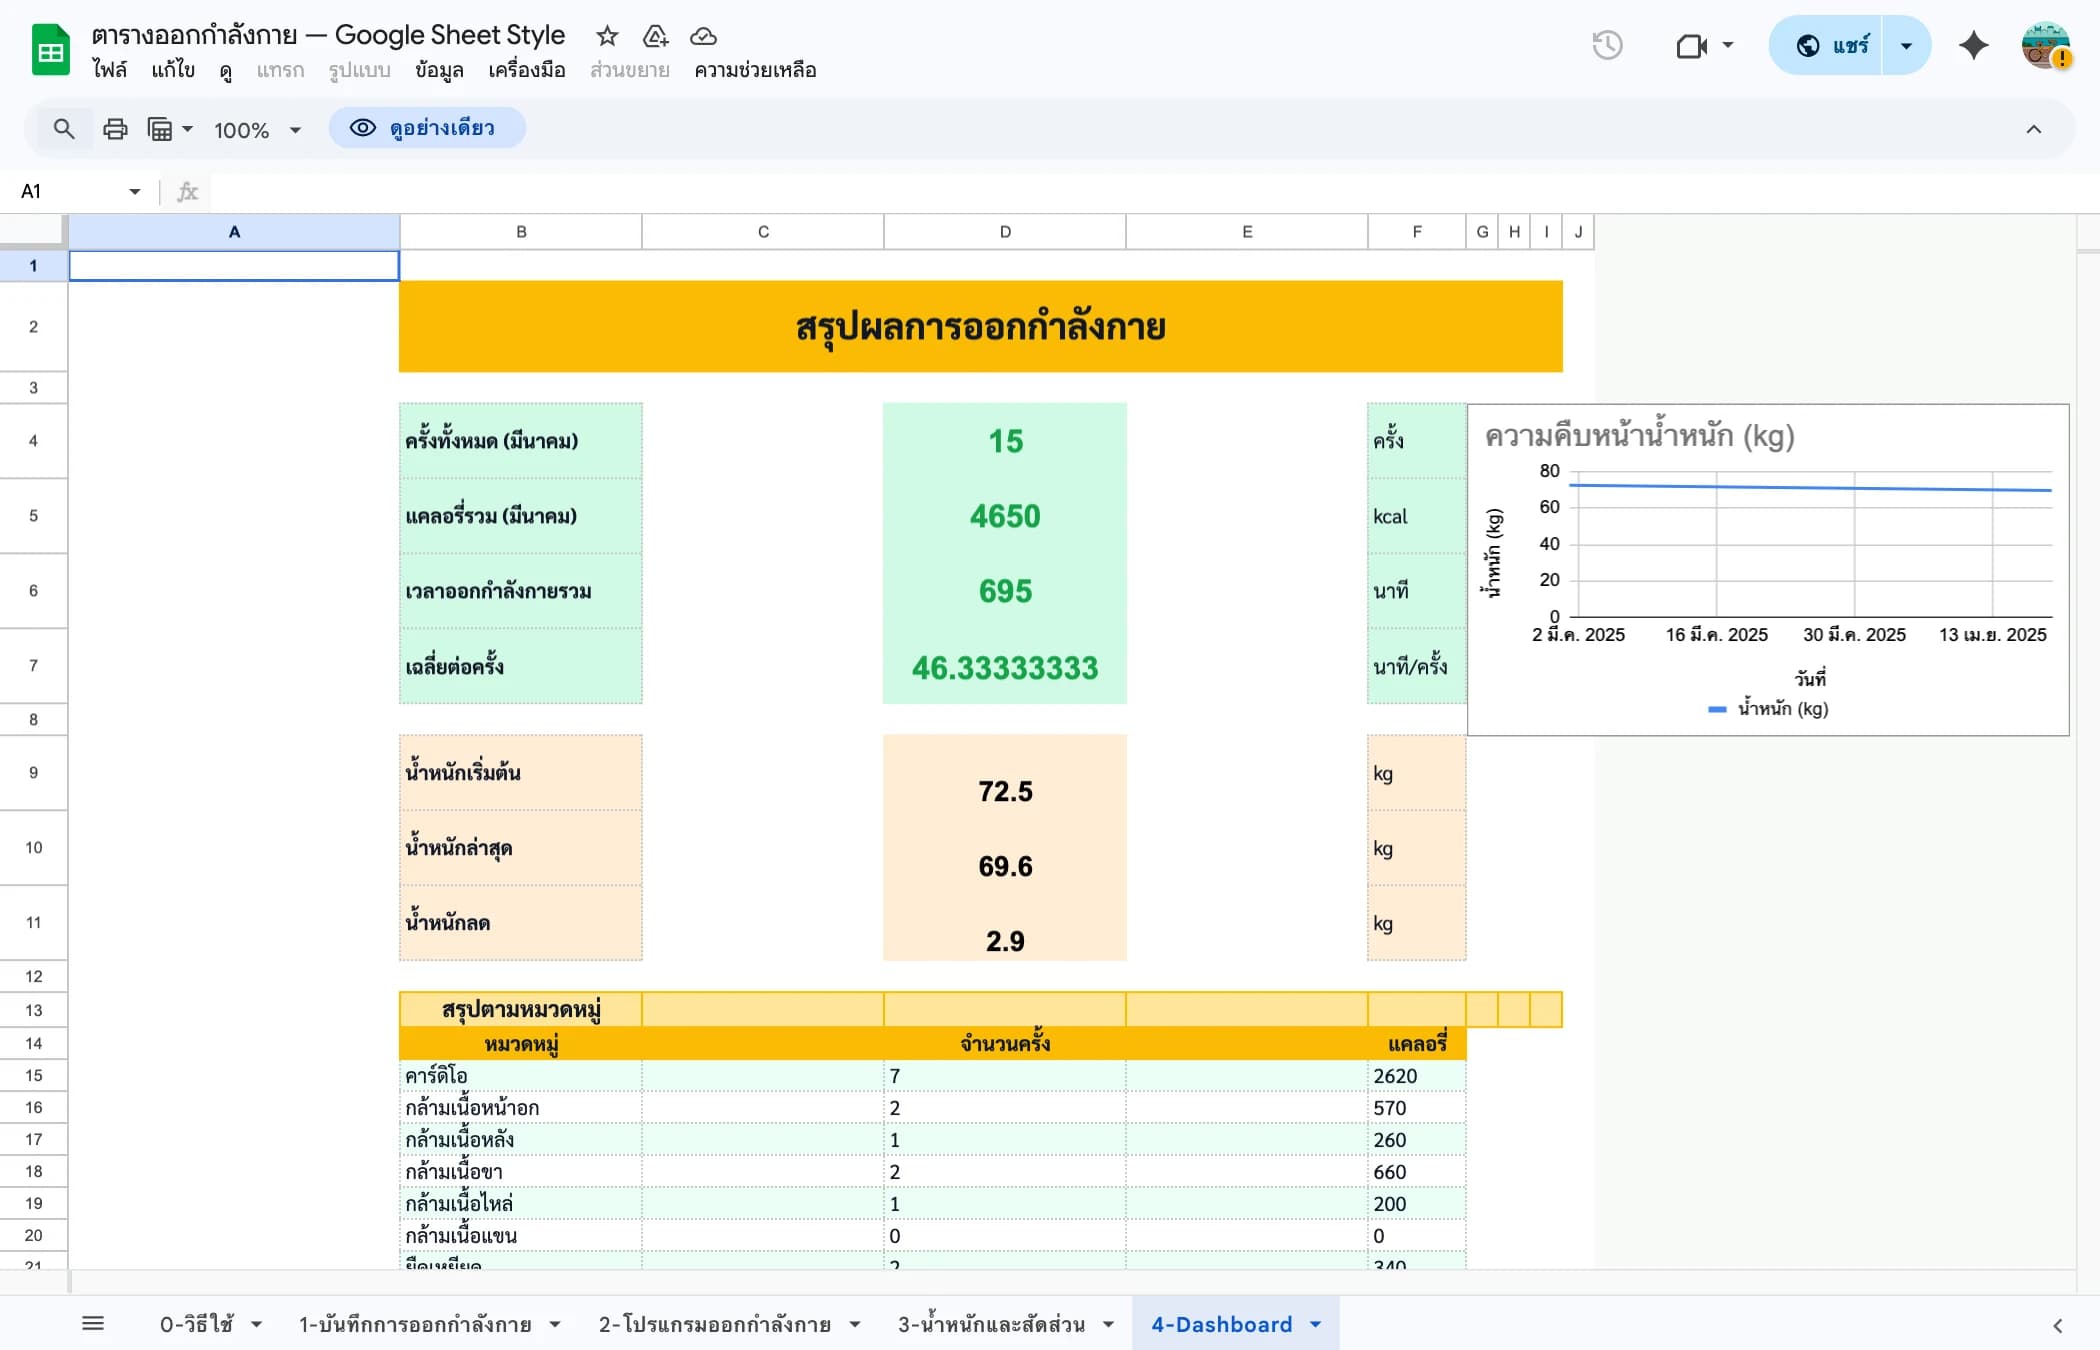This screenshot has height=1350, width=2100.
Task: Open the Gemini assistant
Action: pos(1973,45)
